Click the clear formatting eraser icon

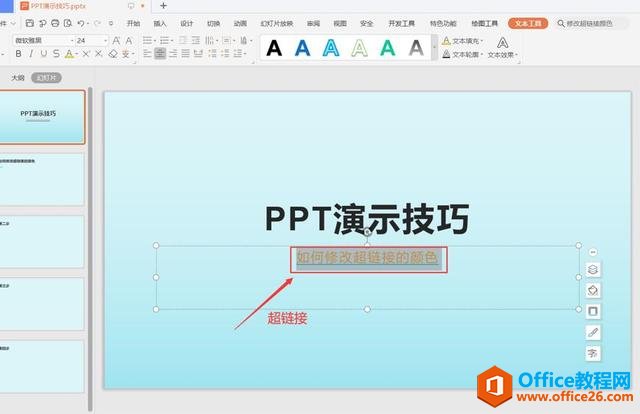[x=113, y=53]
